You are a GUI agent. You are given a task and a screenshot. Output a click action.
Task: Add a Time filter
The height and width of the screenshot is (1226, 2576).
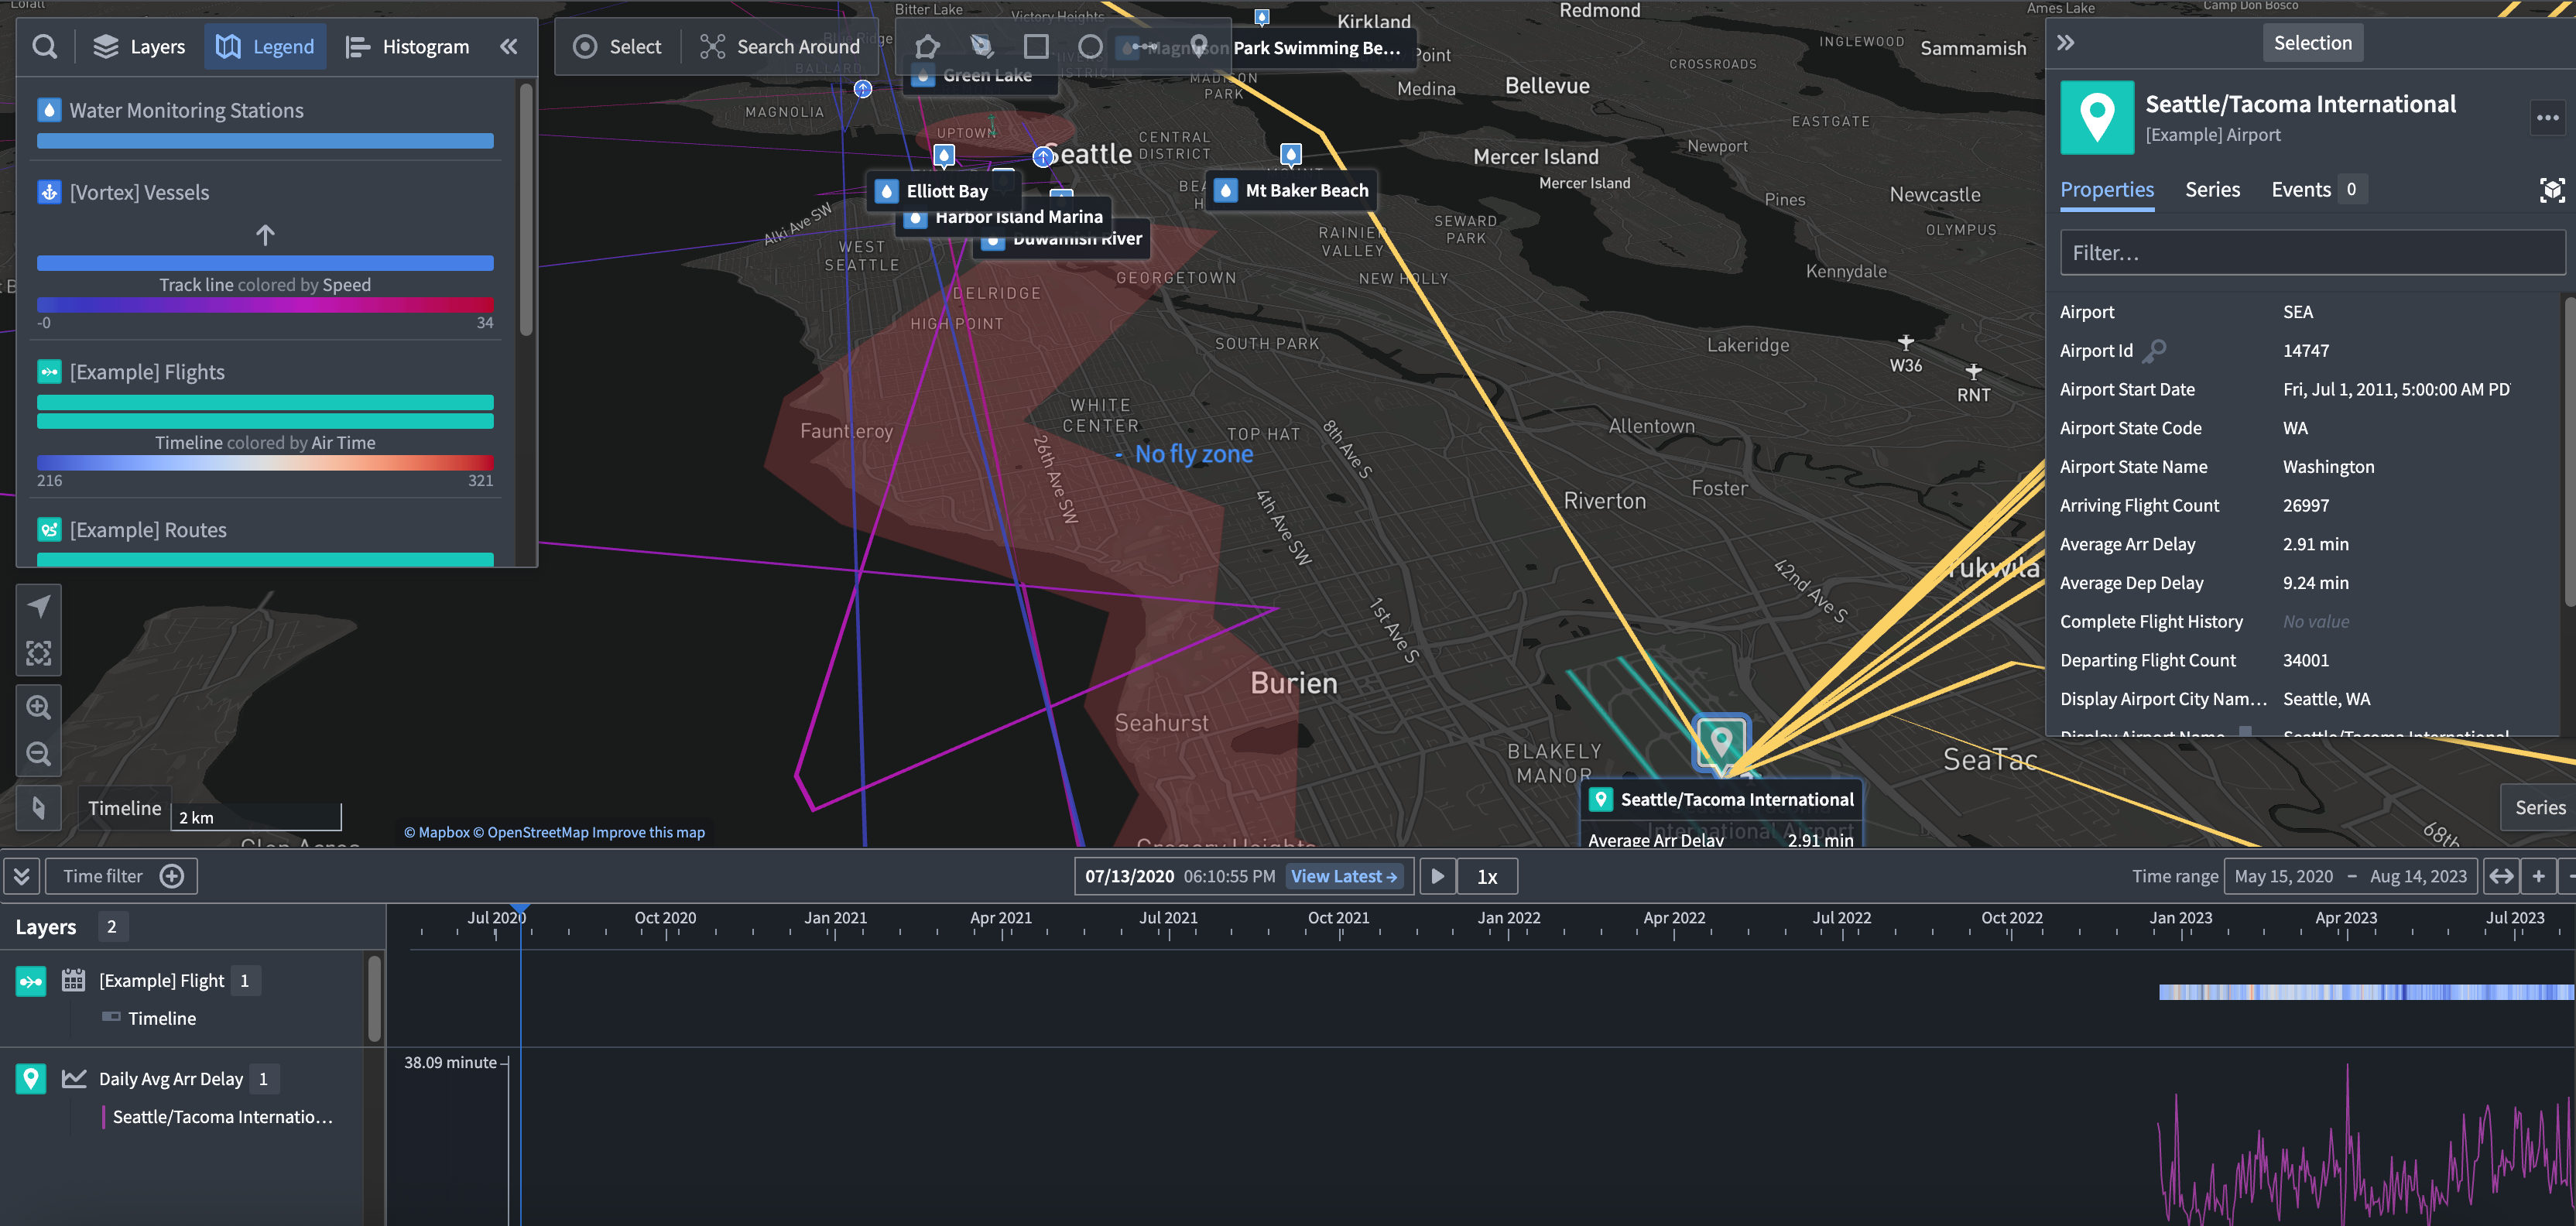[122, 877]
